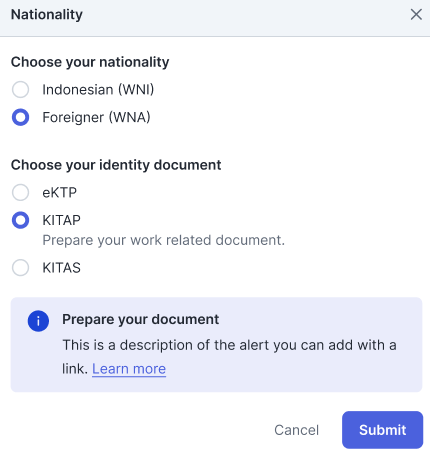Click the Nationality dialog title
Viewport: 430px width, 457px height.
coord(47,15)
